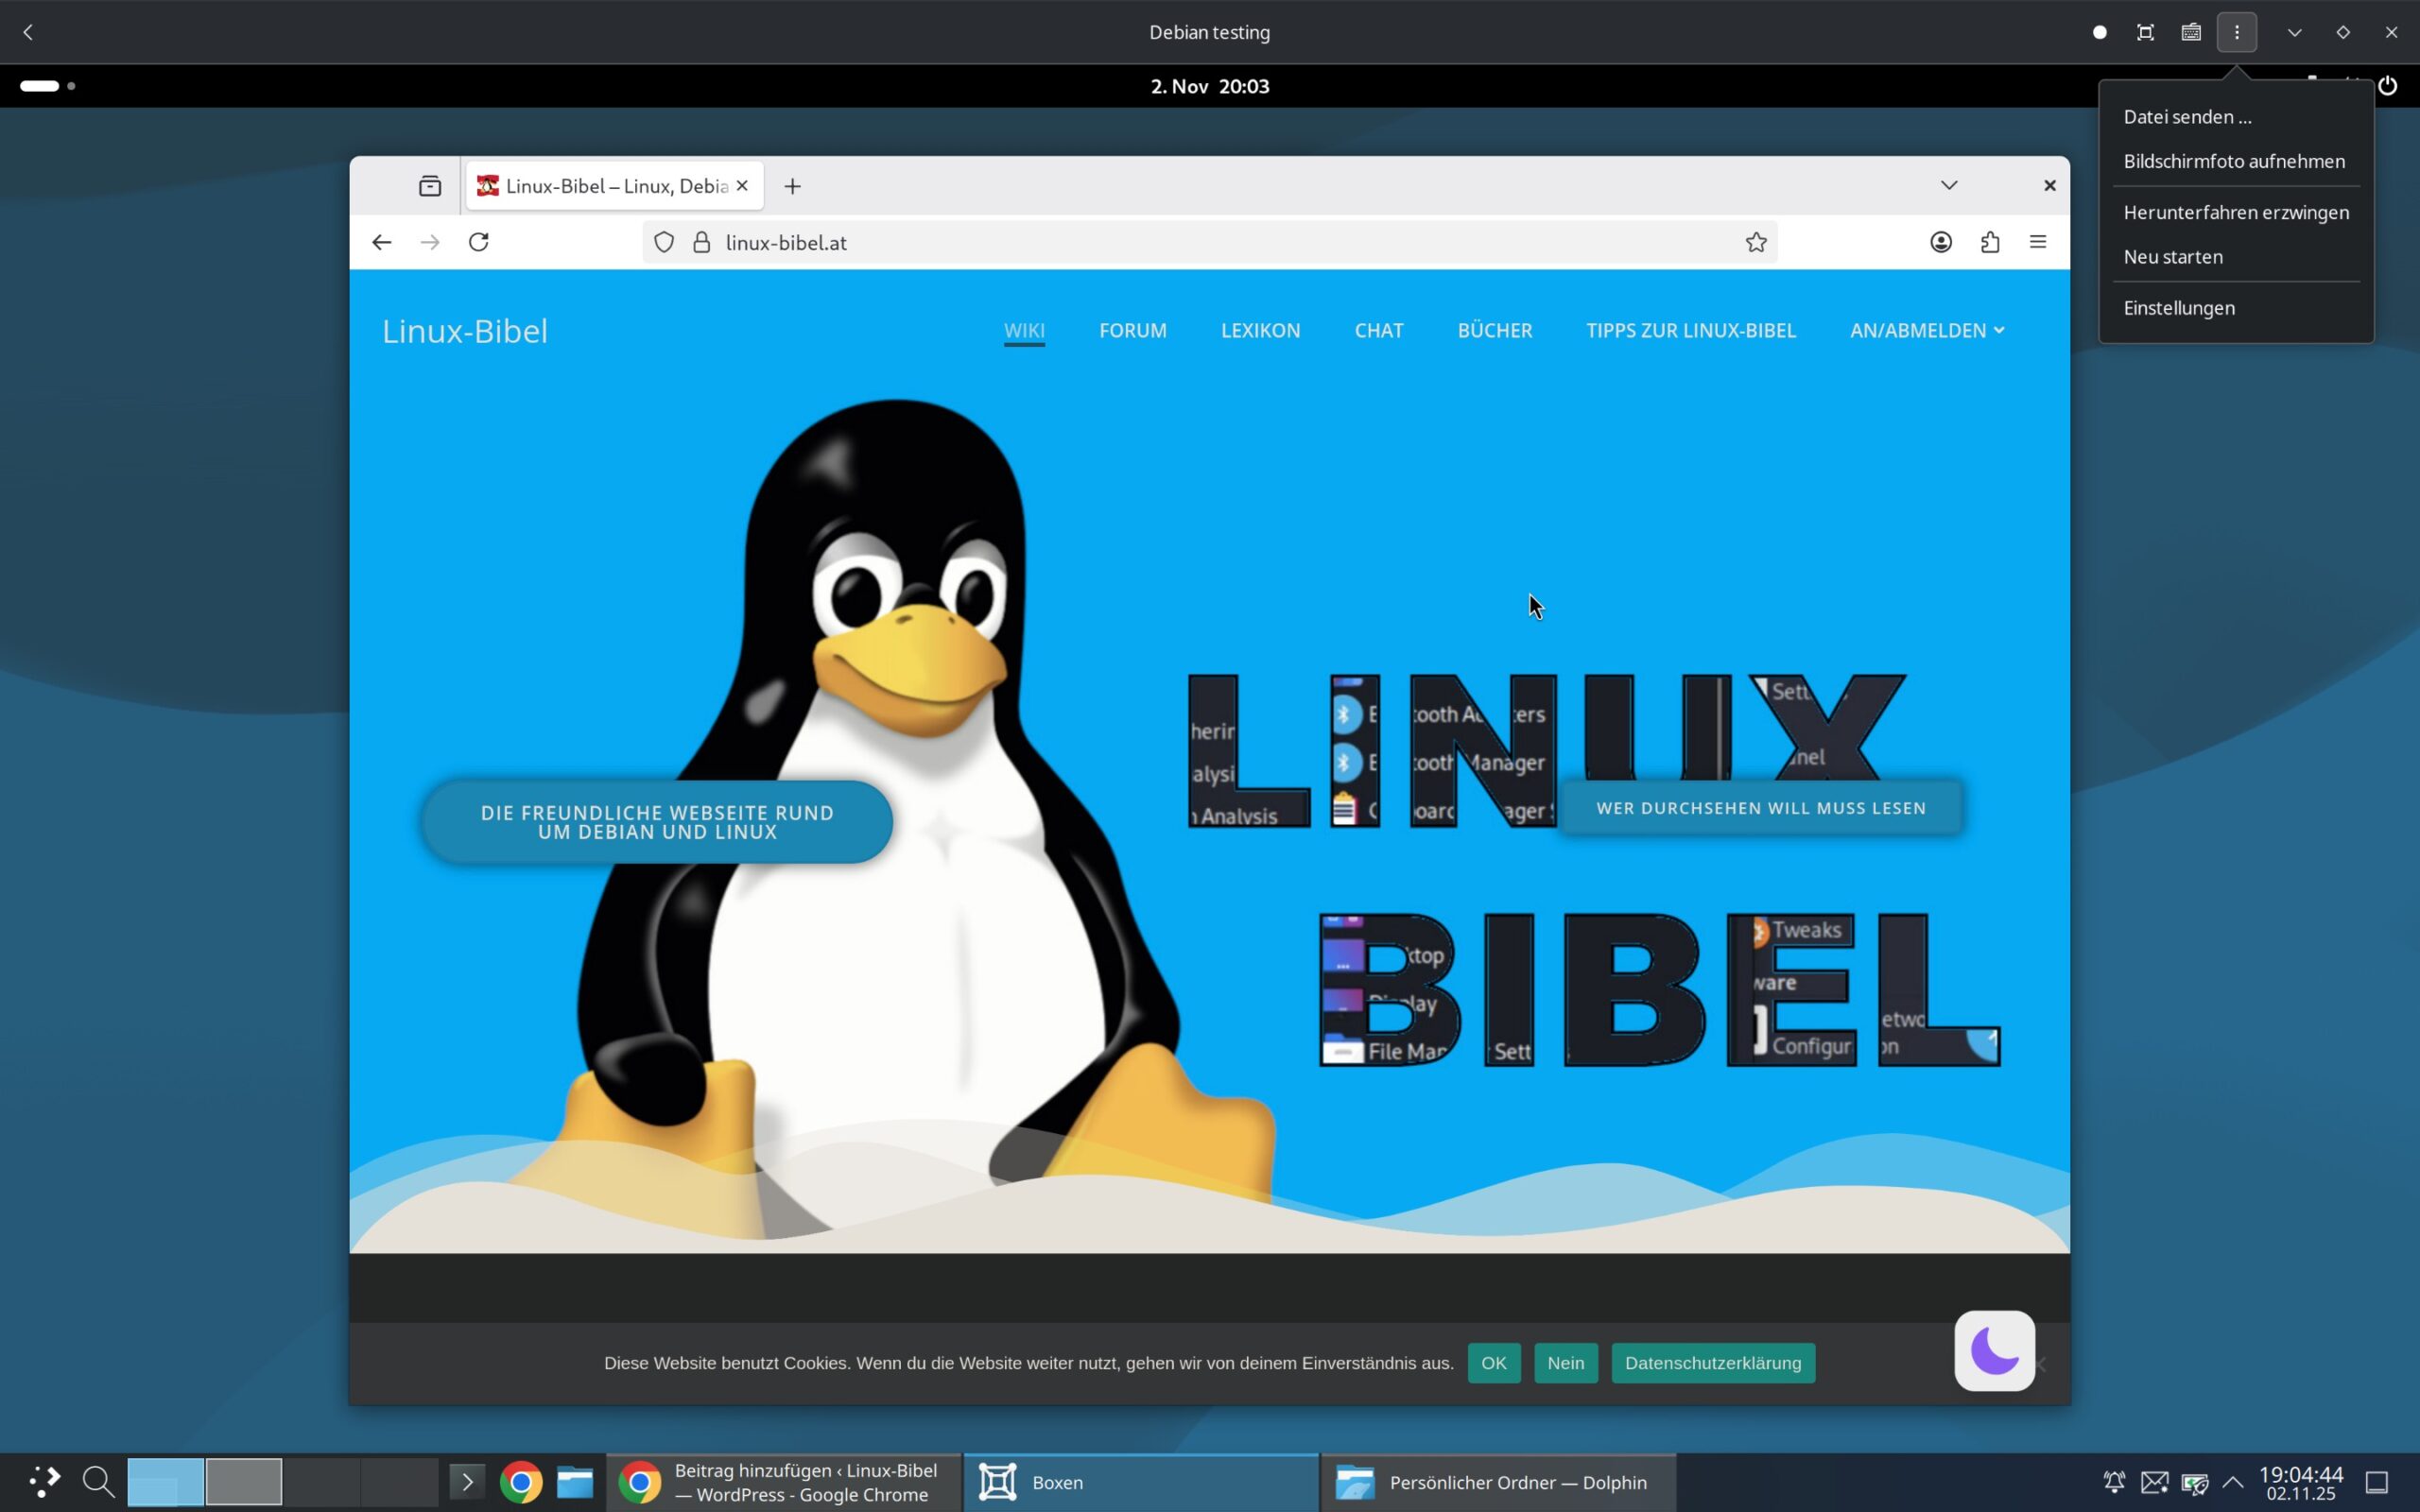This screenshot has width=2420, height=1512.
Task: Switch to the second virtual desktop
Action: pyautogui.click(x=244, y=1481)
